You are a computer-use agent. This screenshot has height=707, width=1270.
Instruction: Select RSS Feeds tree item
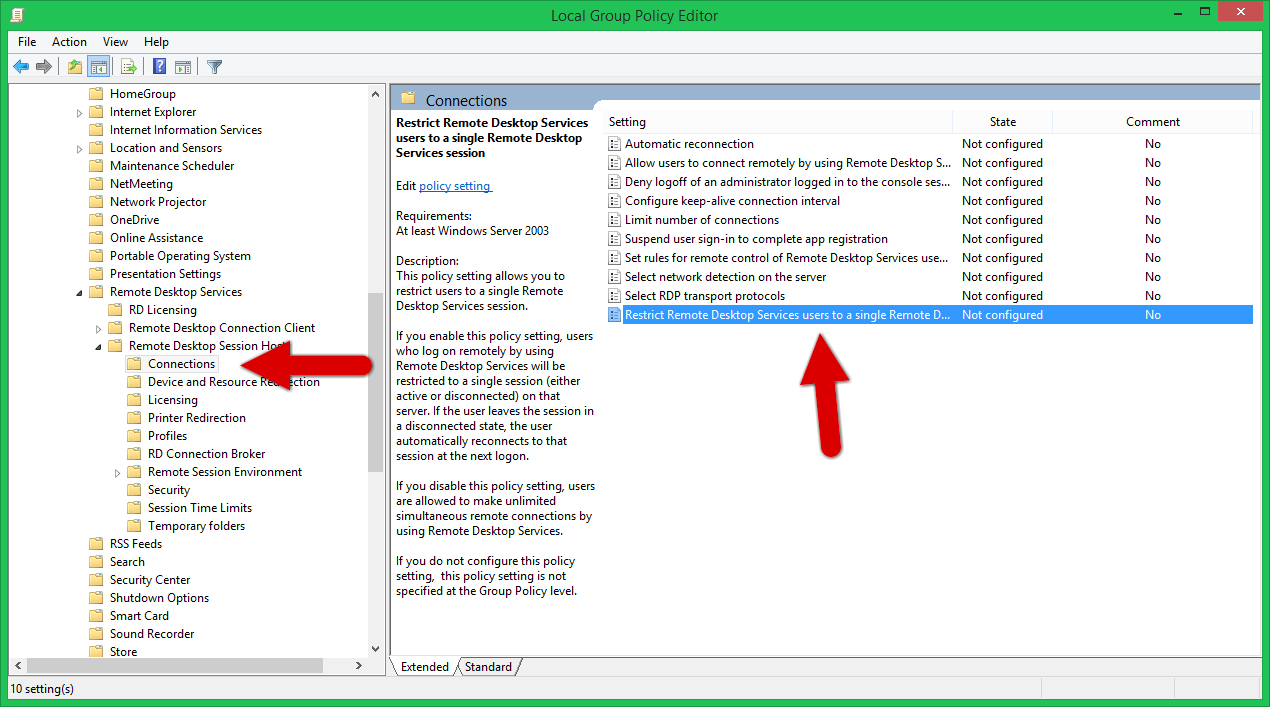click(135, 544)
